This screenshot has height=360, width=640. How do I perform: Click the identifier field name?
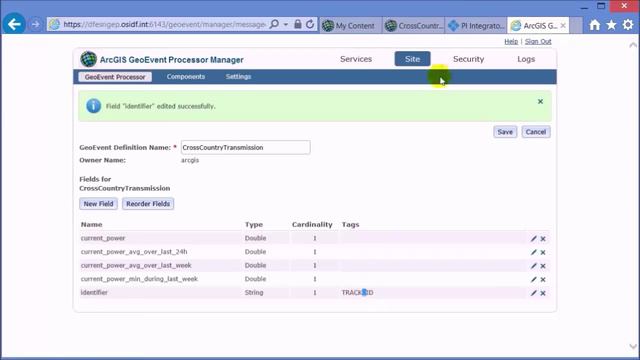tap(94, 292)
